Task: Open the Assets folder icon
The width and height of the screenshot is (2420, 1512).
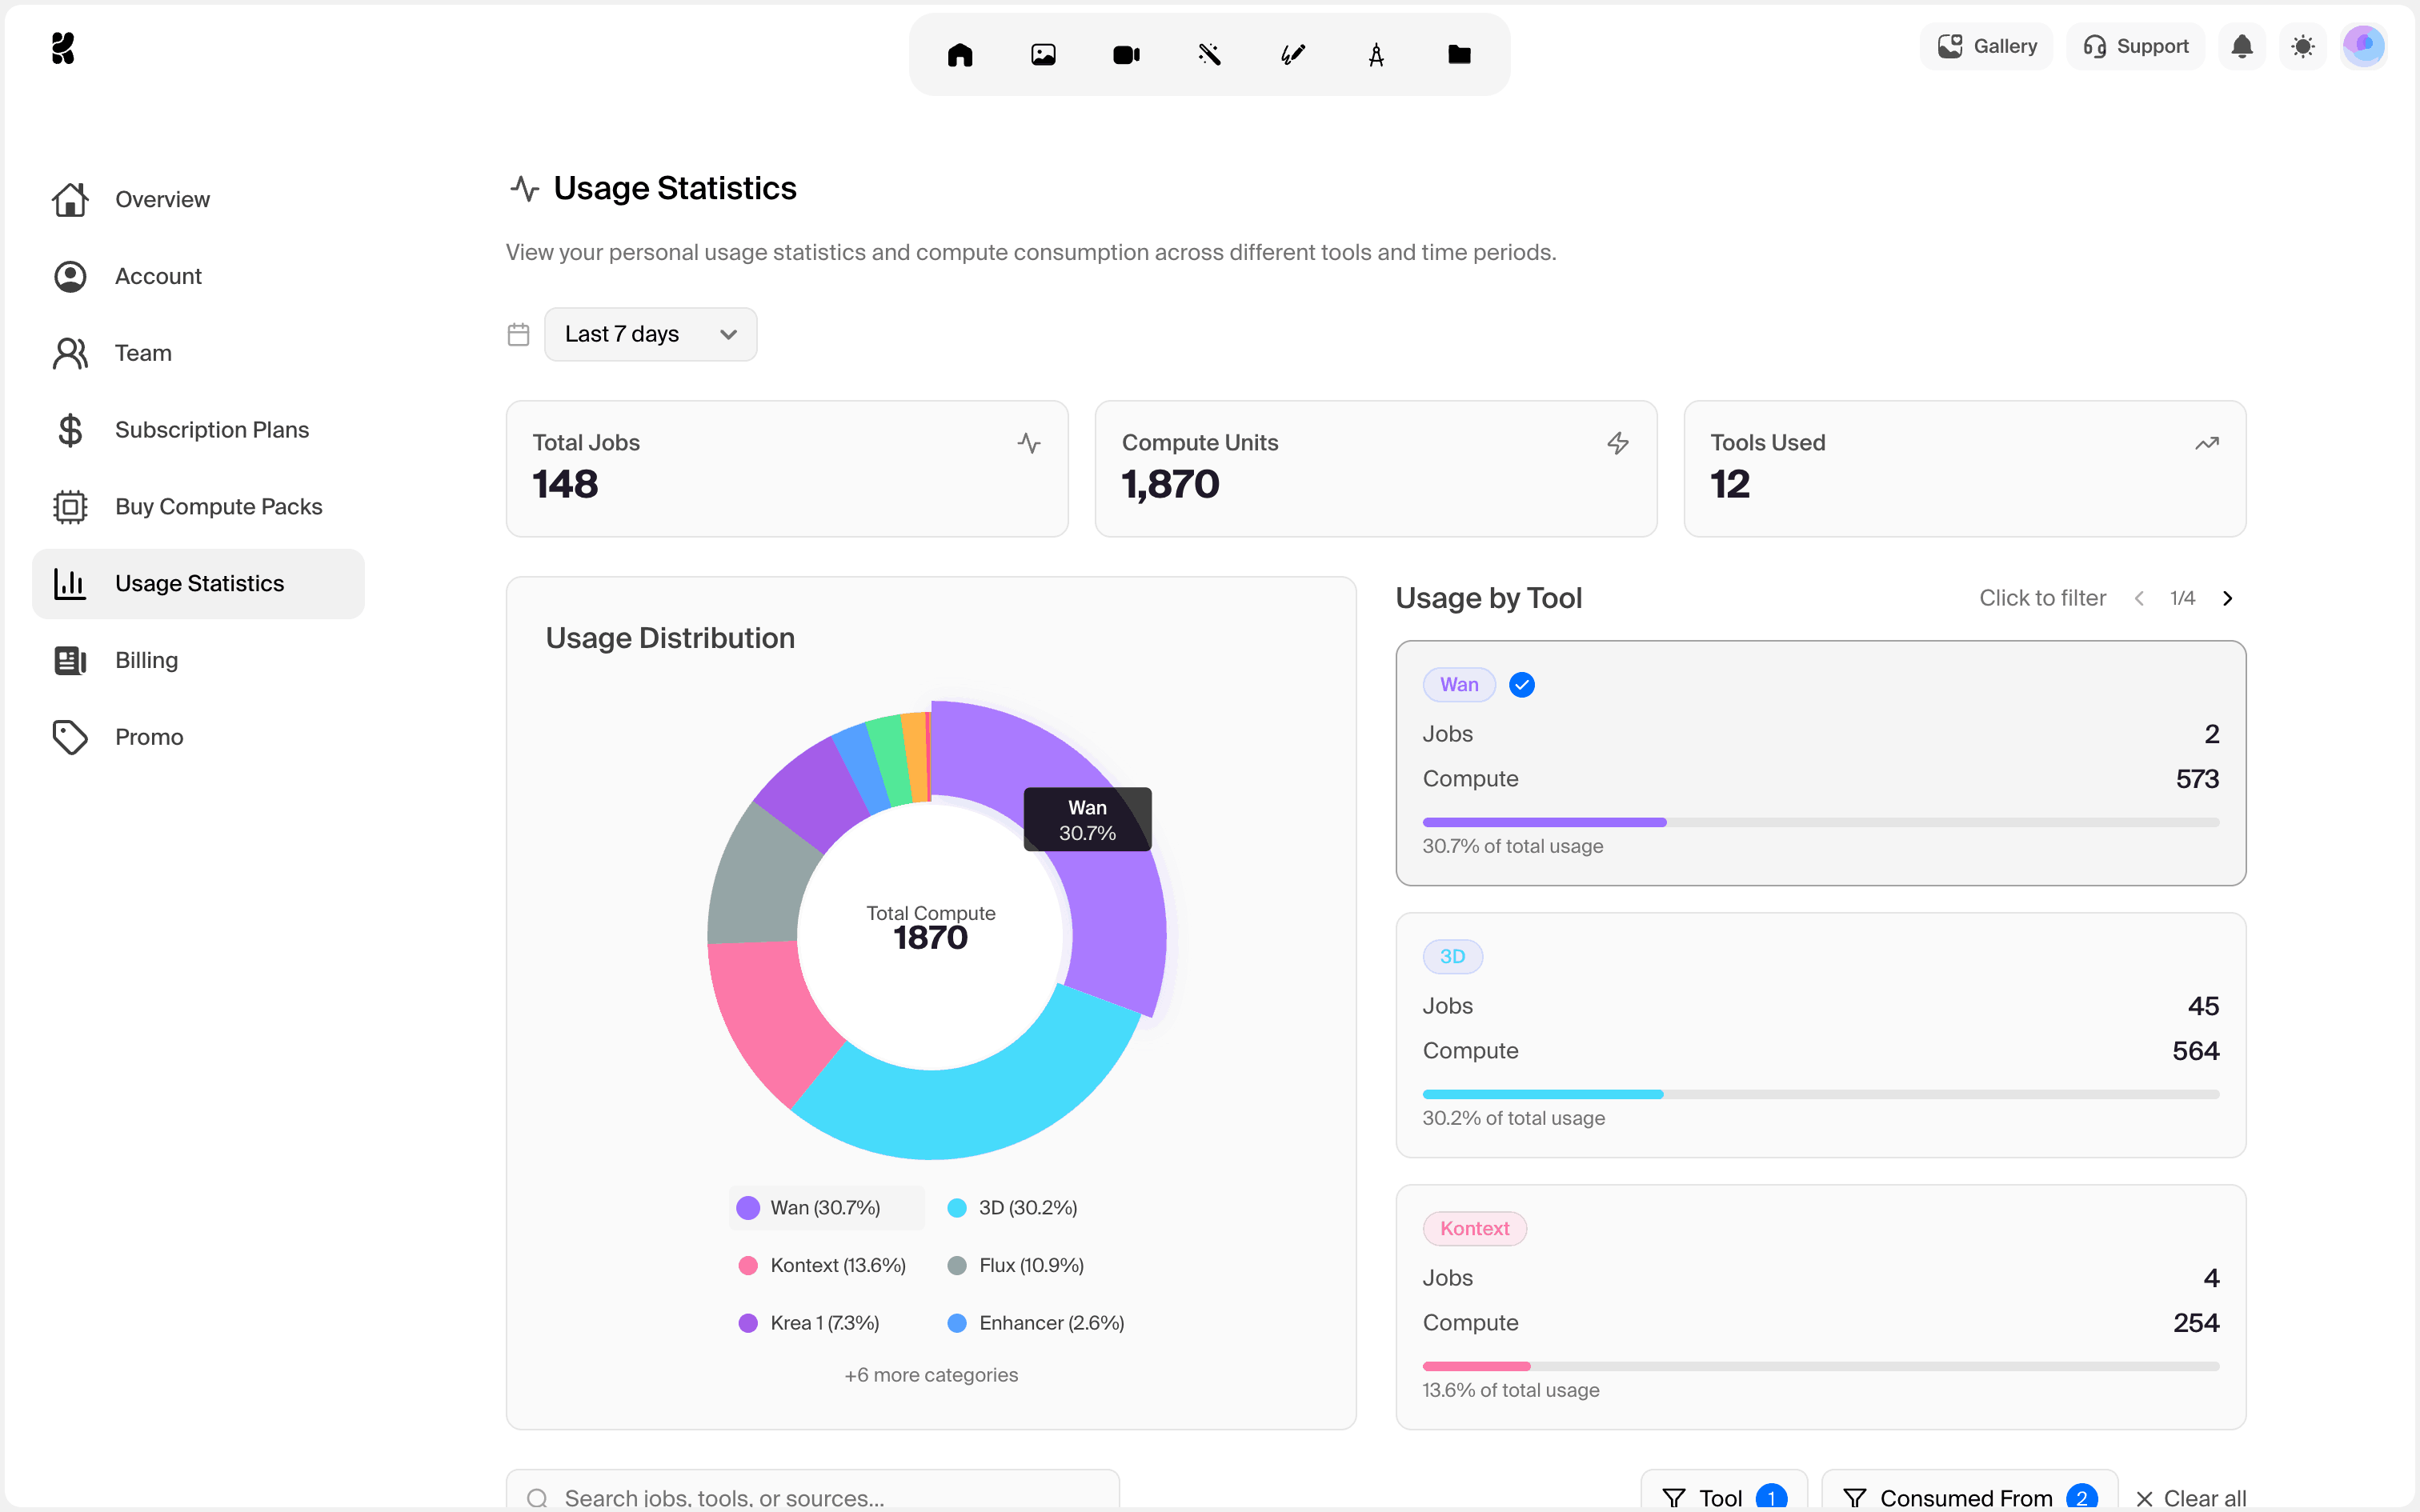Action: pos(1458,54)
